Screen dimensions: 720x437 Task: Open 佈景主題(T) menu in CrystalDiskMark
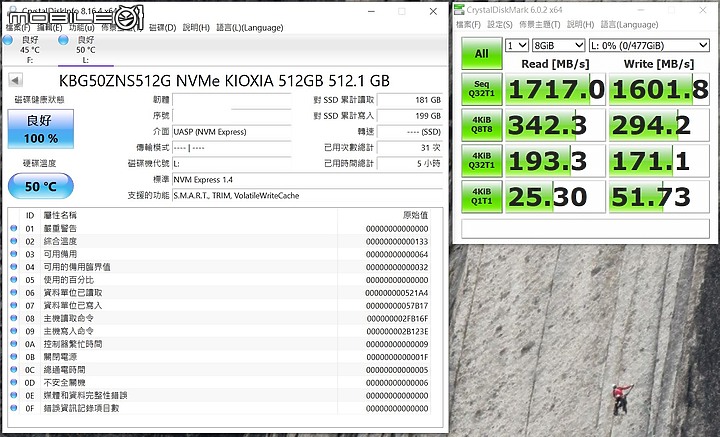pos(540,24)
